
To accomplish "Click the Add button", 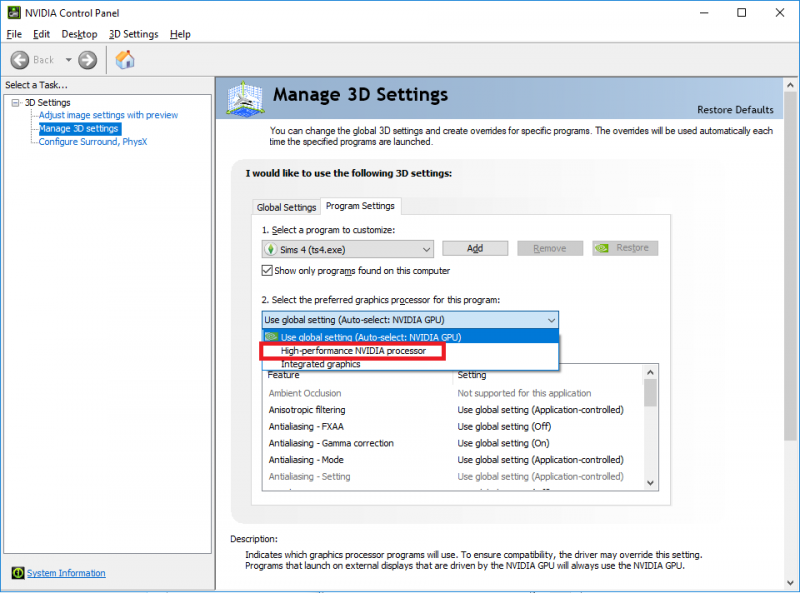I will point(475,247).
